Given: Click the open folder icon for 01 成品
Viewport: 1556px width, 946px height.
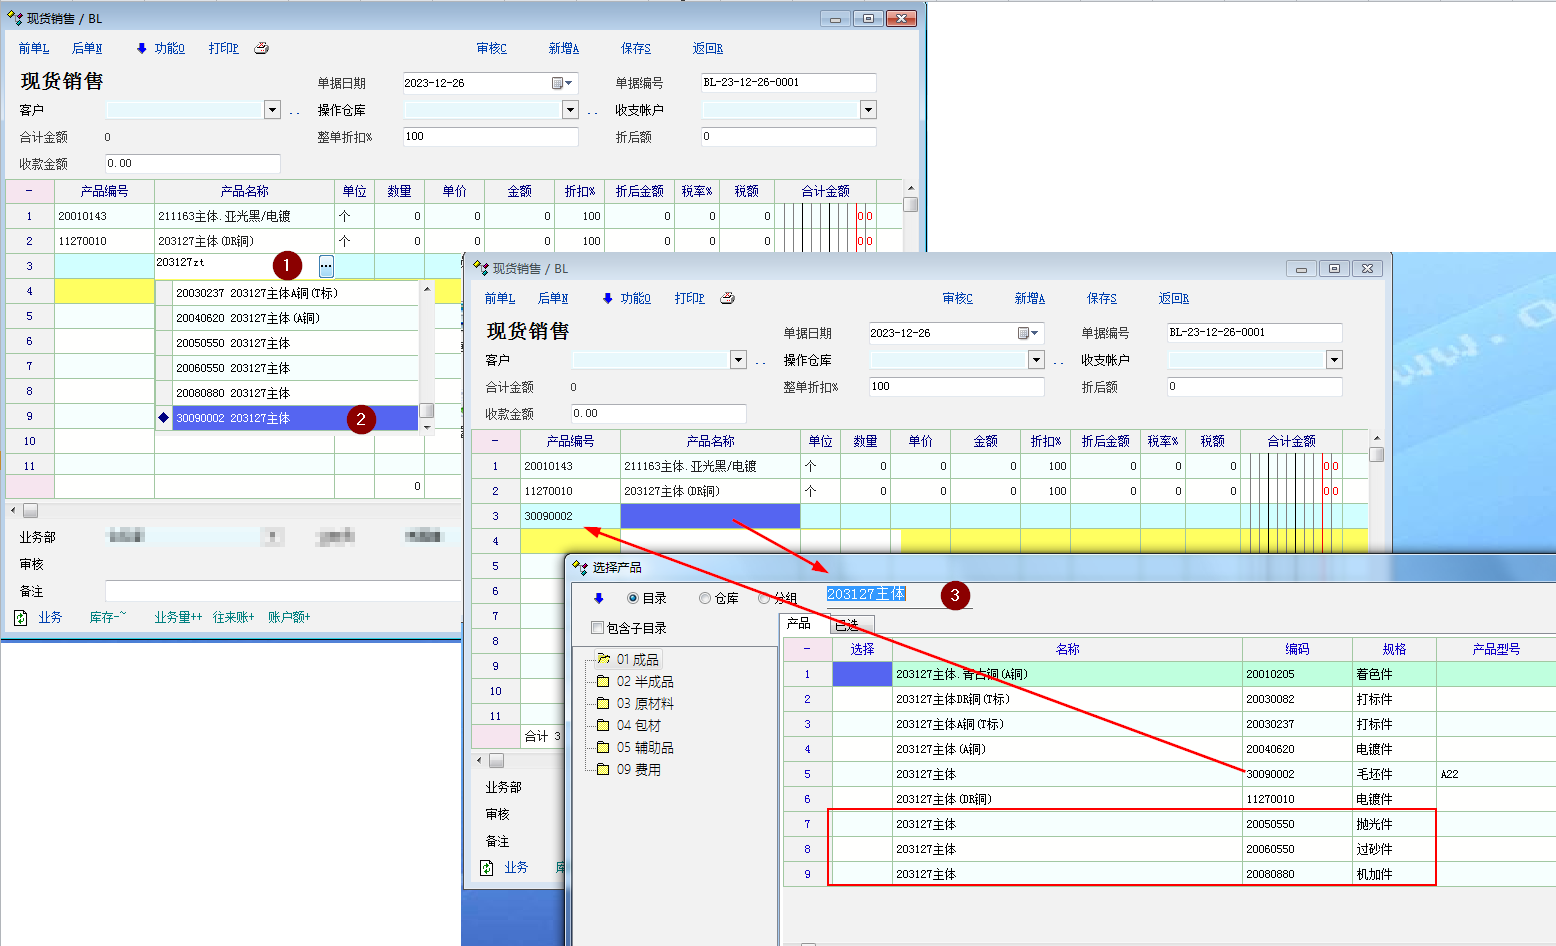Looking at the screenshot, I should click(603, 659).
